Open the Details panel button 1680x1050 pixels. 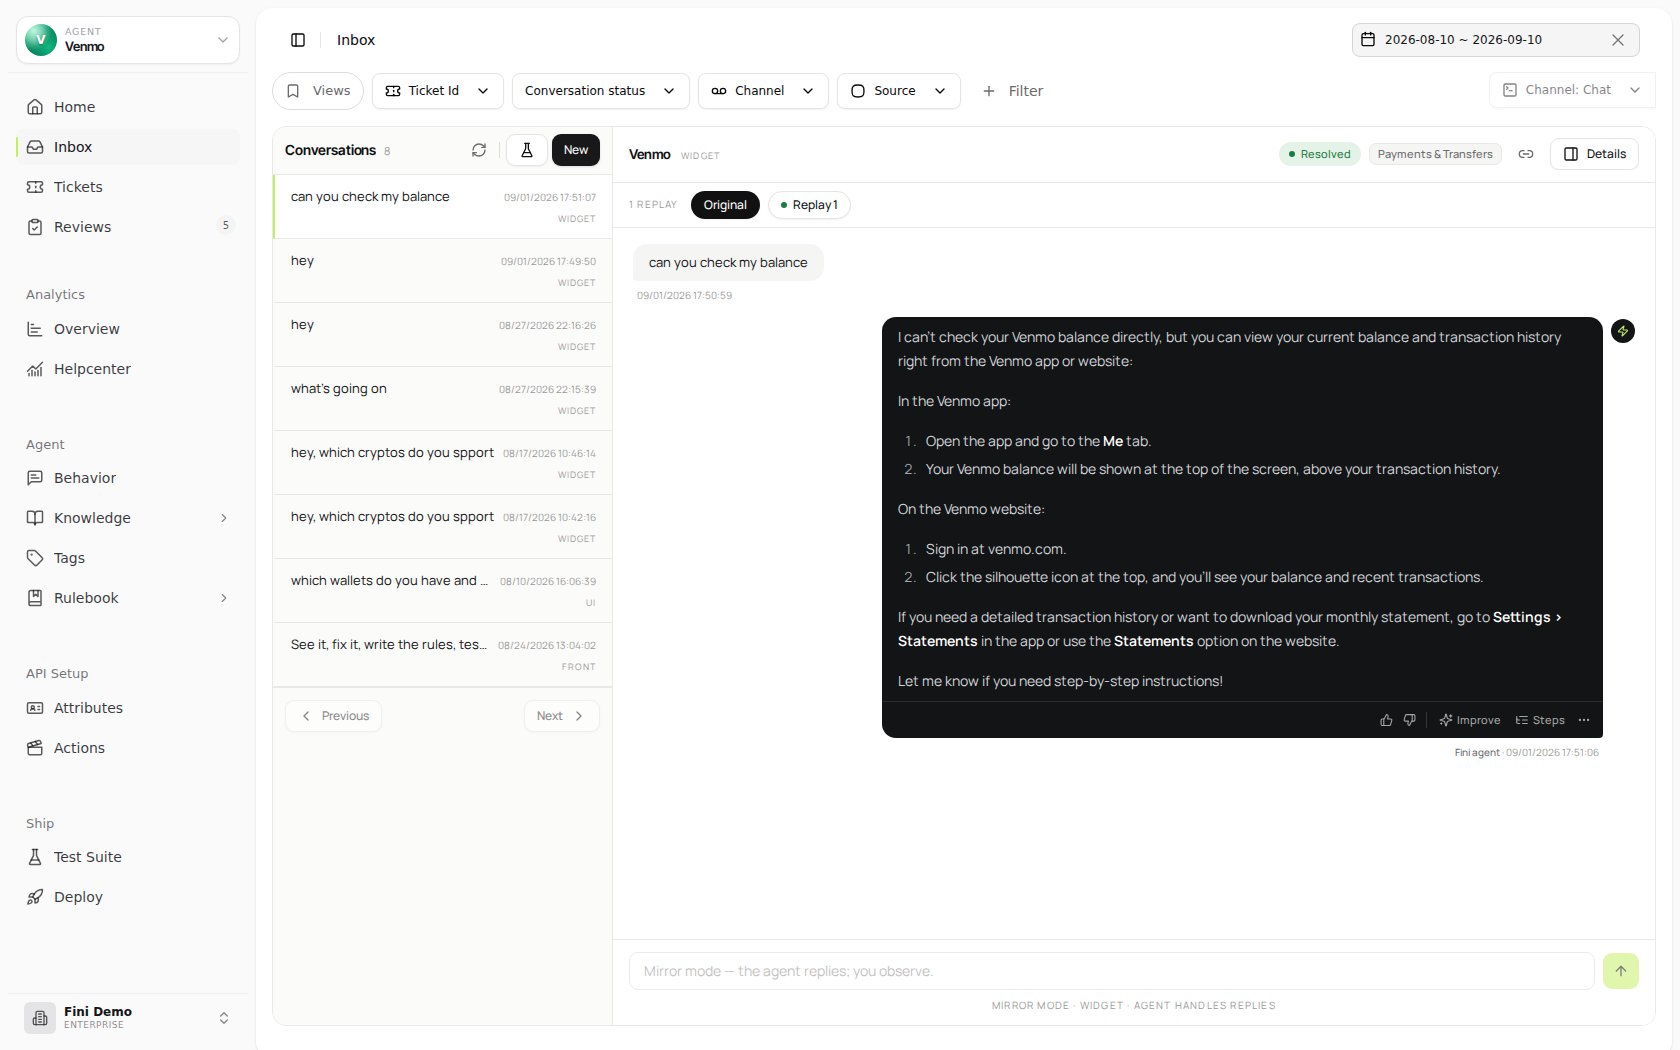(1594, 154)
